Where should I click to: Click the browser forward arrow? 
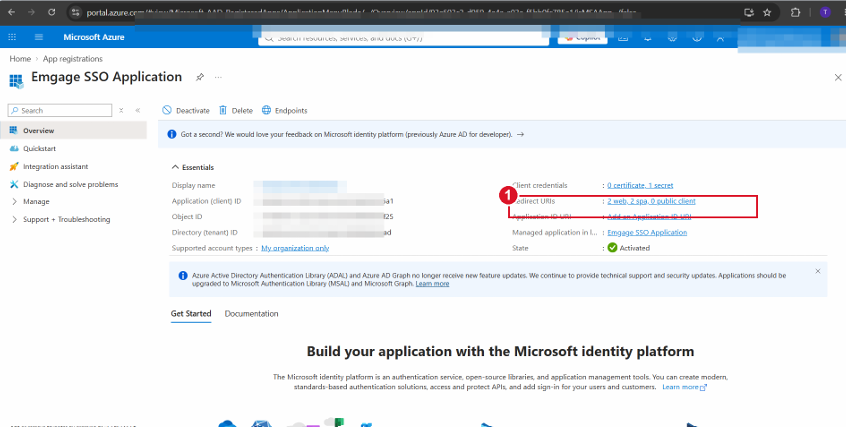(31, 12)
